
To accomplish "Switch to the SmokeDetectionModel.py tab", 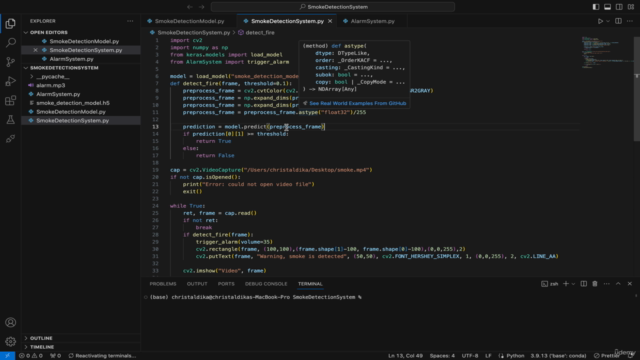I will click(x=189, y=21).
